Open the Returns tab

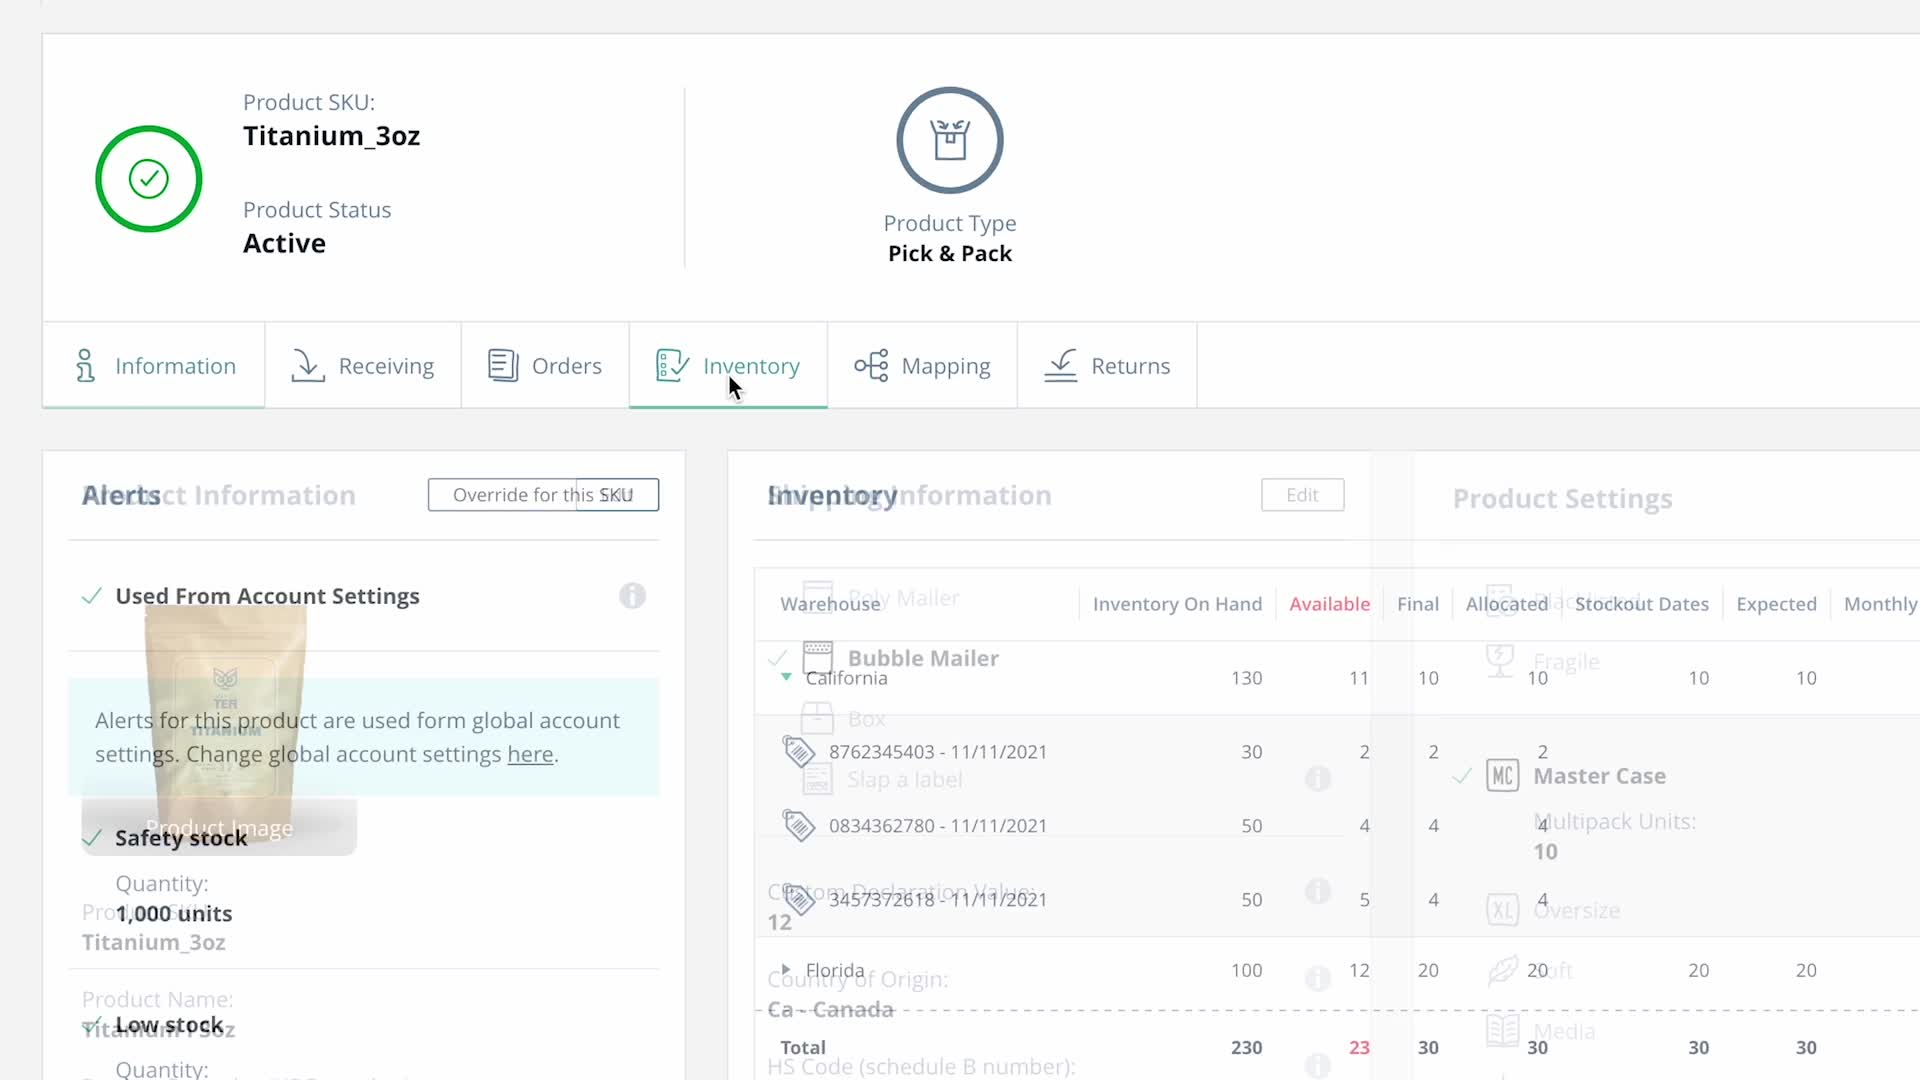tap(1107, 366)
